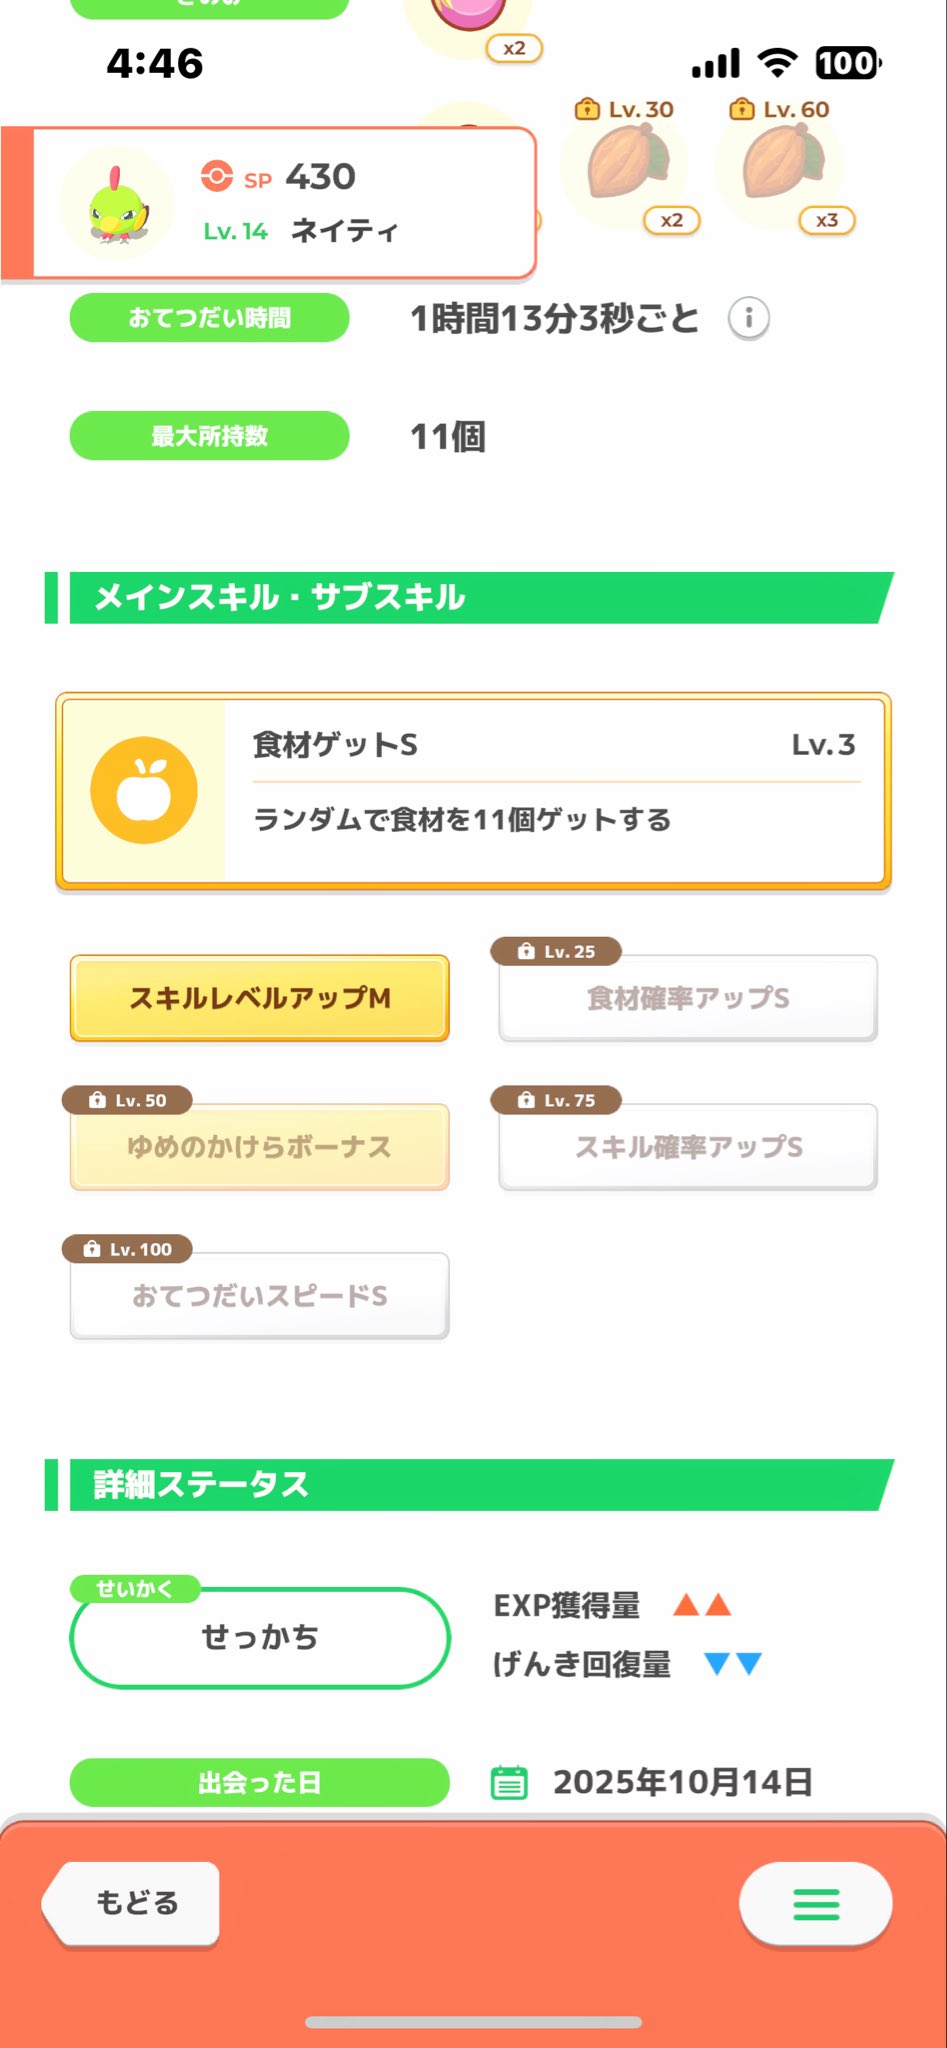Open the green hamburger menu button
Screen dimensions: 947x2048
pos(815,1904)
